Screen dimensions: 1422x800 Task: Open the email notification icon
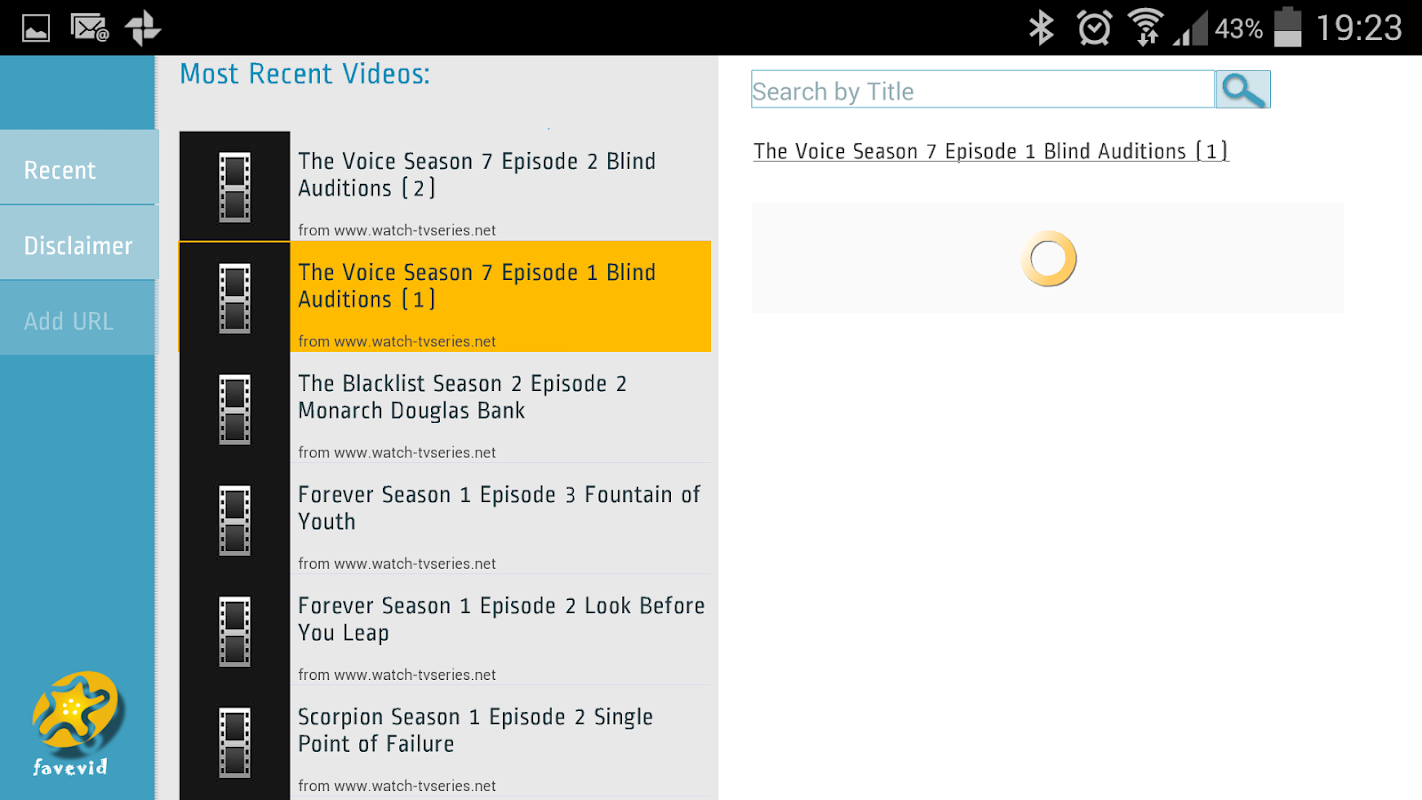[90, 27]
